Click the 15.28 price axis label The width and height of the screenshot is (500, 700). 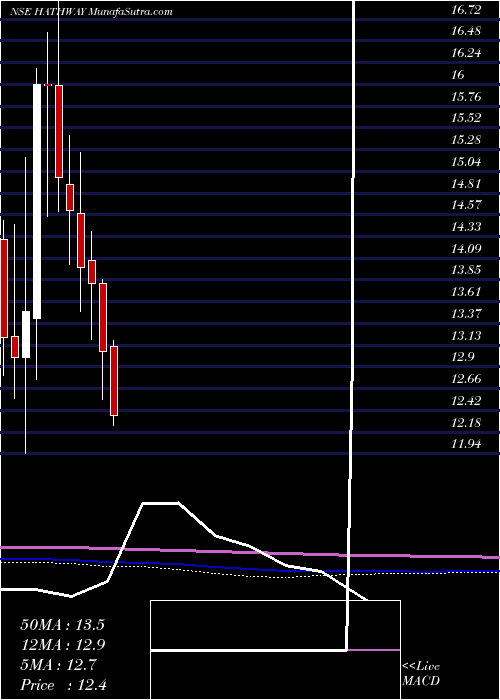(x=466, y=140)
